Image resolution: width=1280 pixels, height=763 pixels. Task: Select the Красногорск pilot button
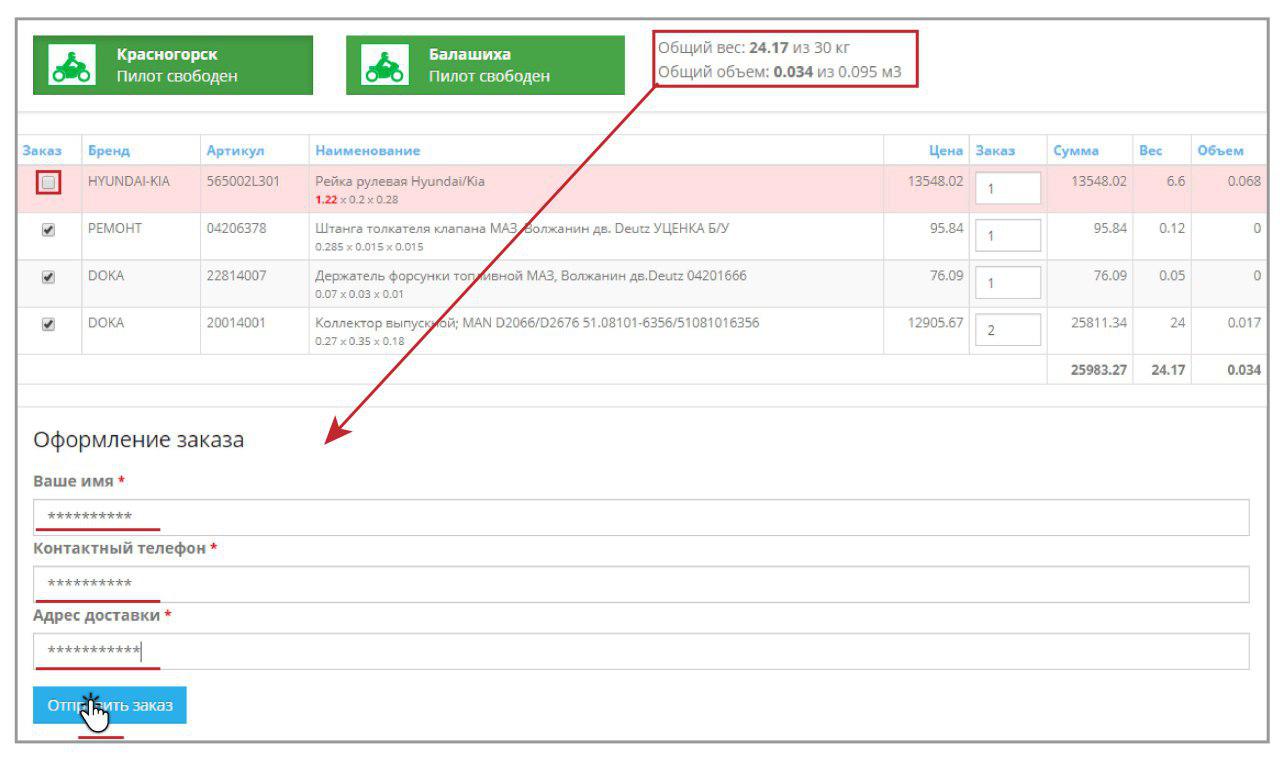tap(173, 66)
